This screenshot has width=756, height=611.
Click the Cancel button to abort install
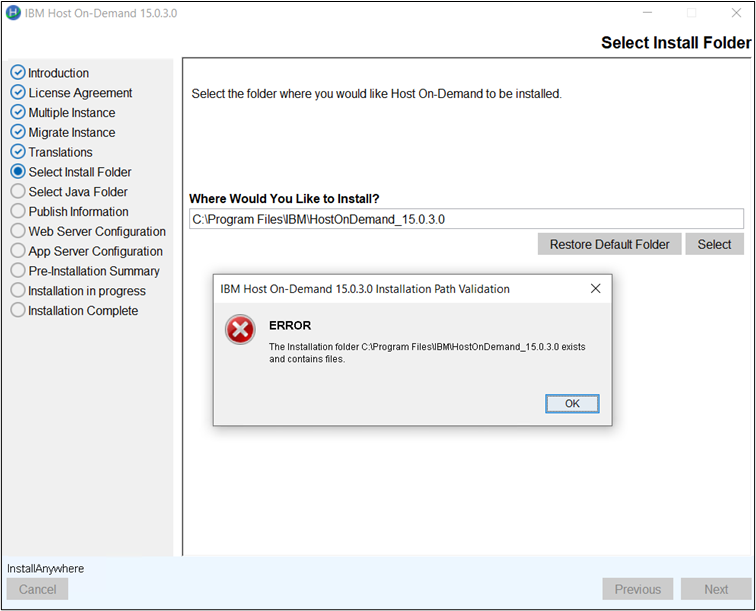(x=38, y=589)
